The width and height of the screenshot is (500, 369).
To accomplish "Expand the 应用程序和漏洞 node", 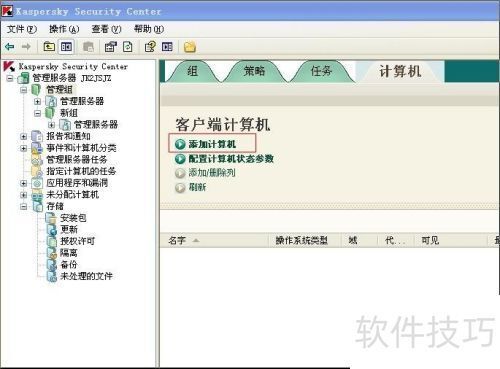I will tap(24, 183).
